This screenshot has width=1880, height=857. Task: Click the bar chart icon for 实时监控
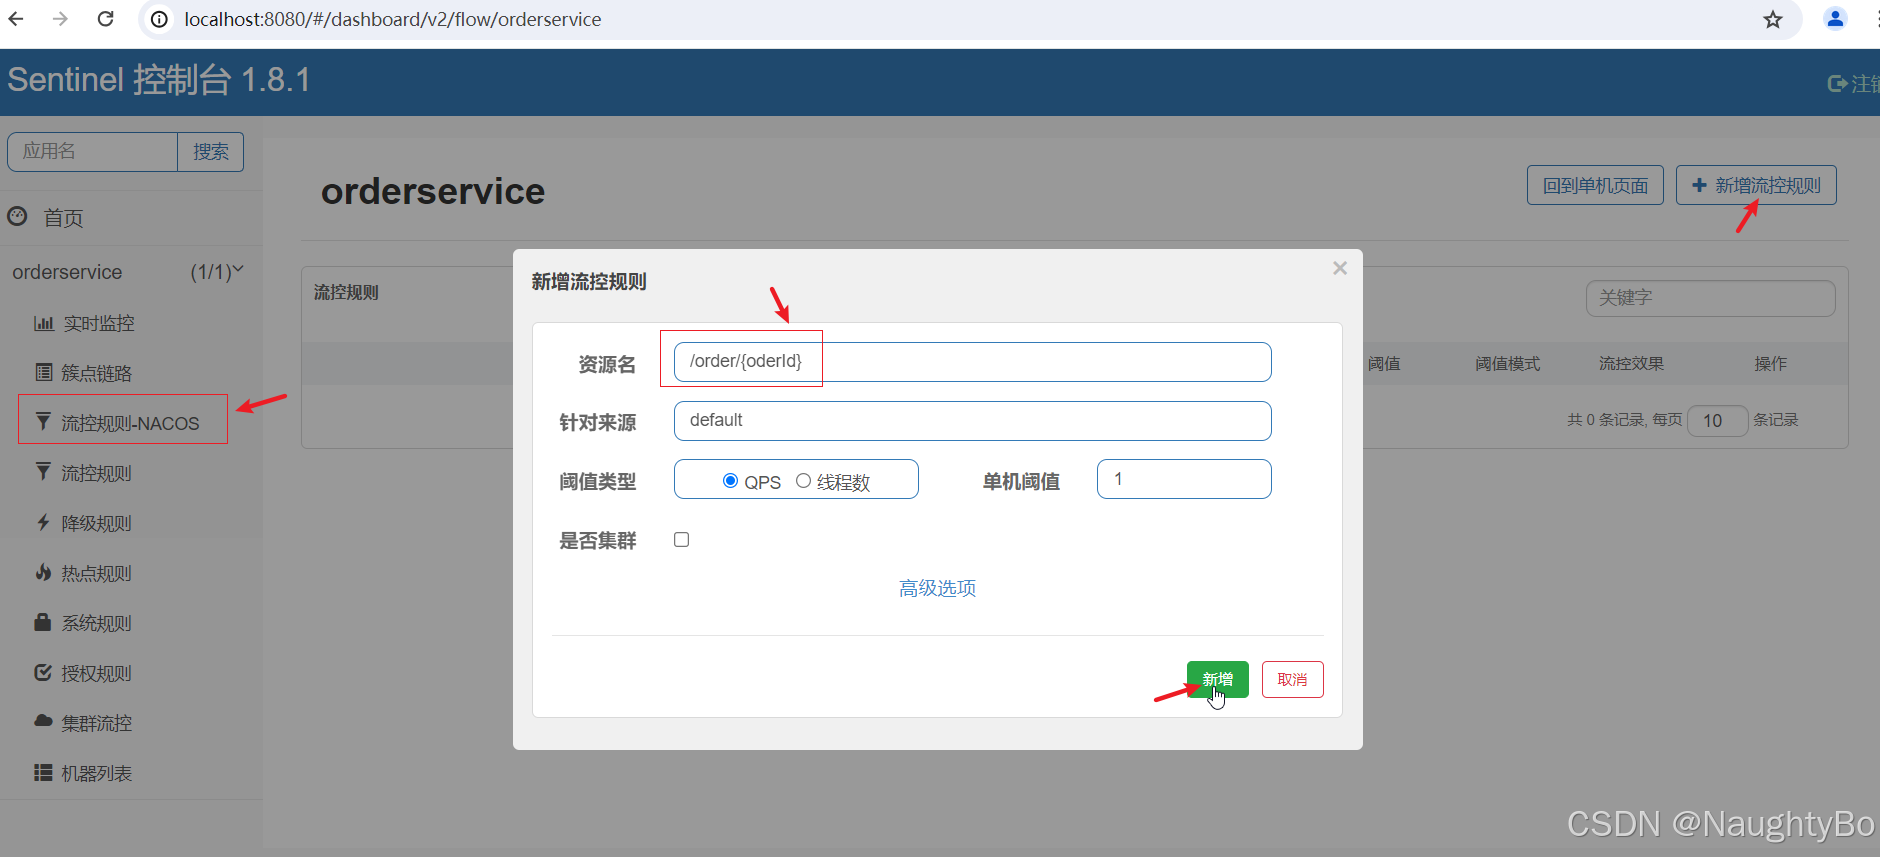43,323
